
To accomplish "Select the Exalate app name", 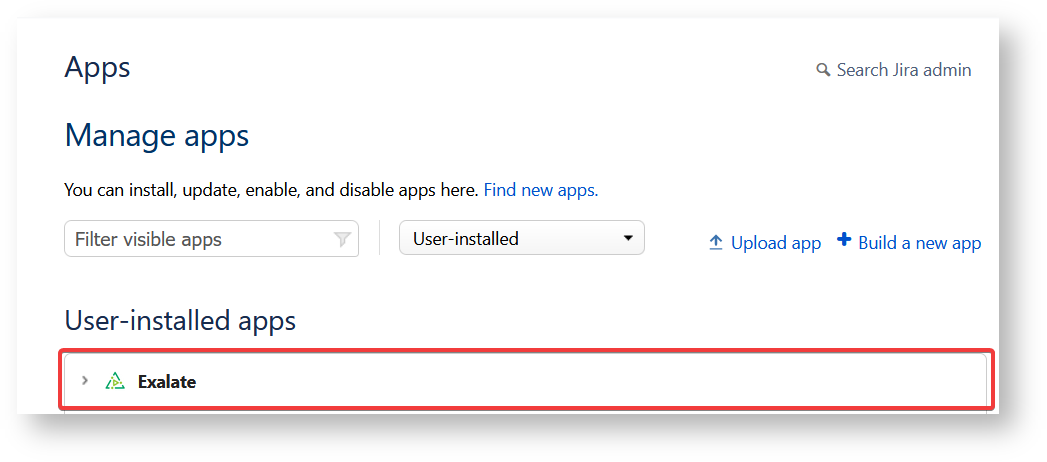I will [167, 382].
